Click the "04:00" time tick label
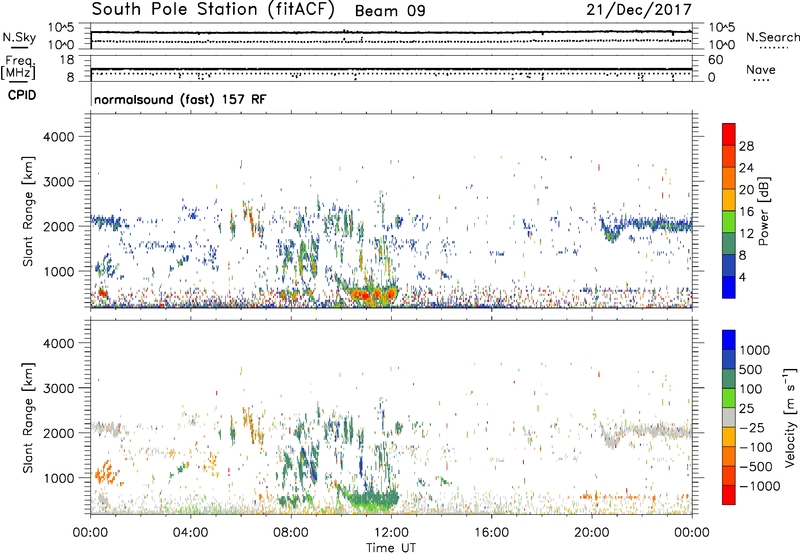 pyautogui.click(x=191, y=533)
